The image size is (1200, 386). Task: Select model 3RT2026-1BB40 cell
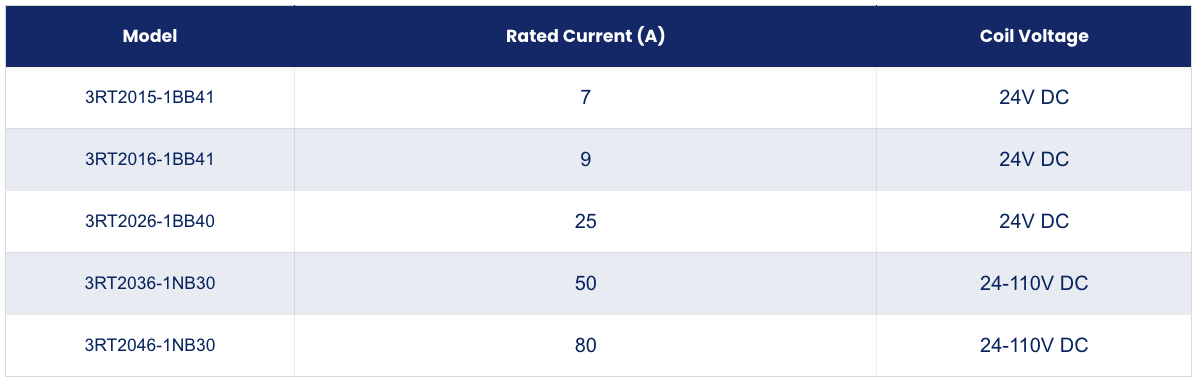pos(150,222)
